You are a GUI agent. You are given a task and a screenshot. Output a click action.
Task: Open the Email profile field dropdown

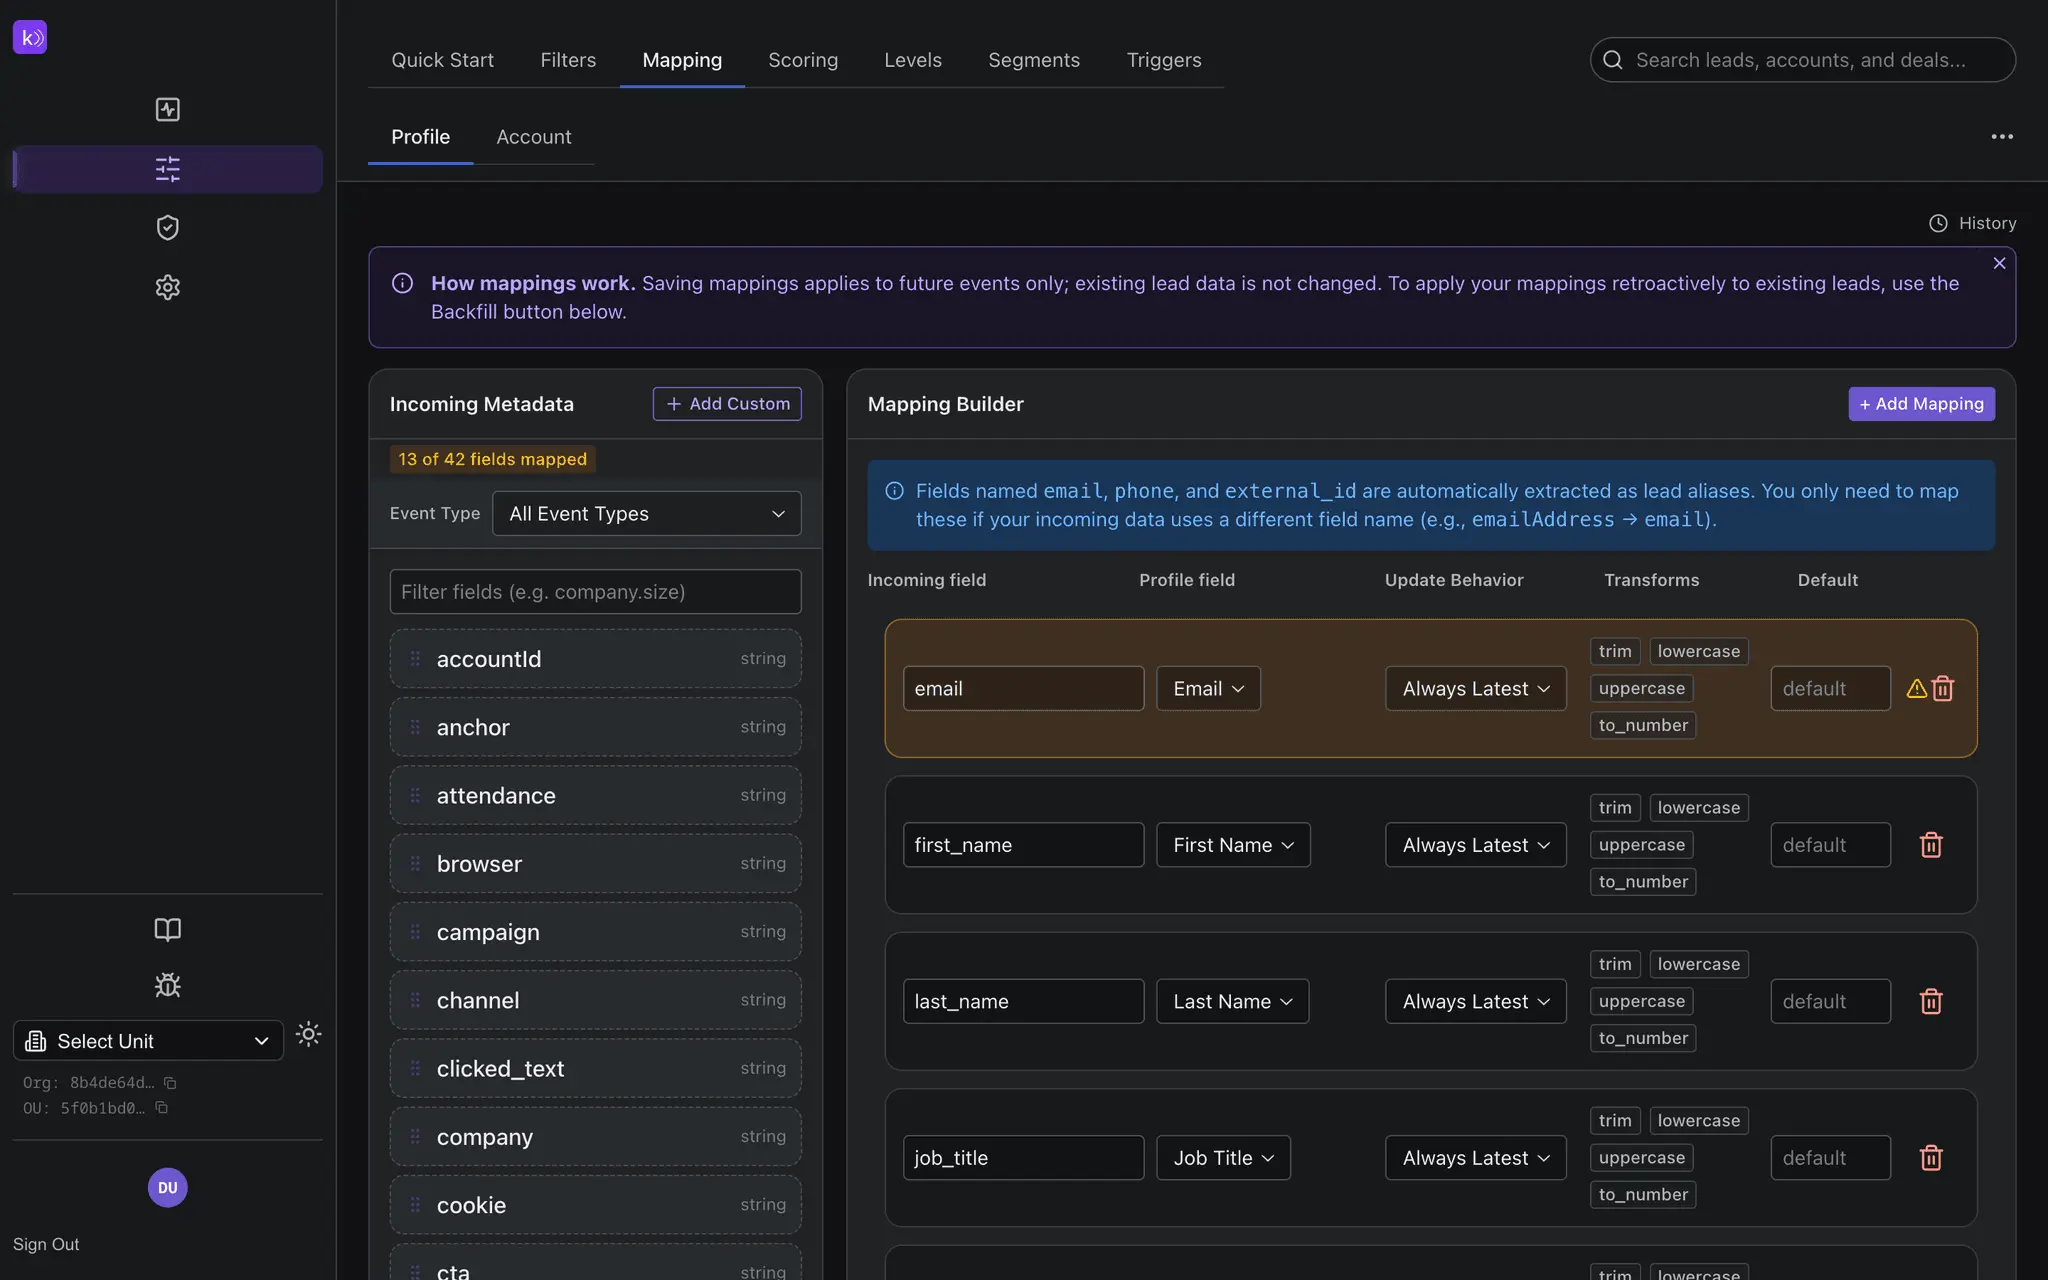[x=1208, y=688]
